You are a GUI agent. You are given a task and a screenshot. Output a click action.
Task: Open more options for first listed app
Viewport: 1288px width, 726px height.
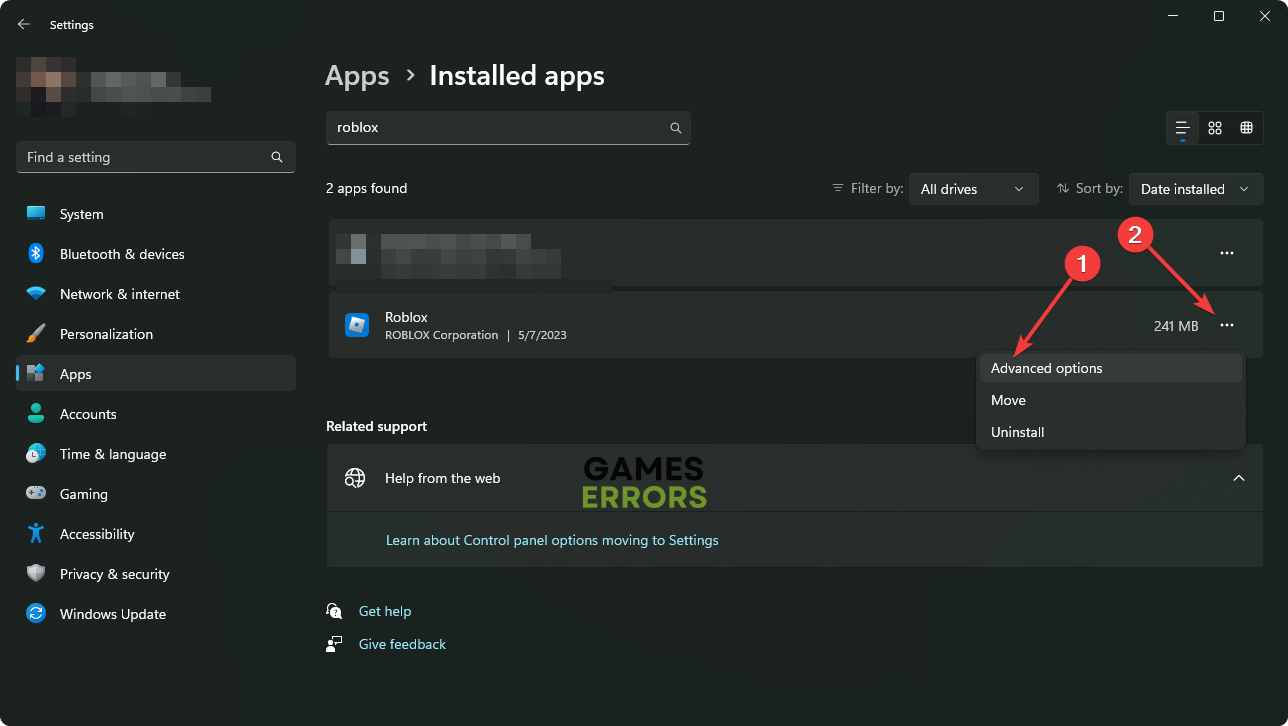pyautogui.click(x=1227, y=253)
